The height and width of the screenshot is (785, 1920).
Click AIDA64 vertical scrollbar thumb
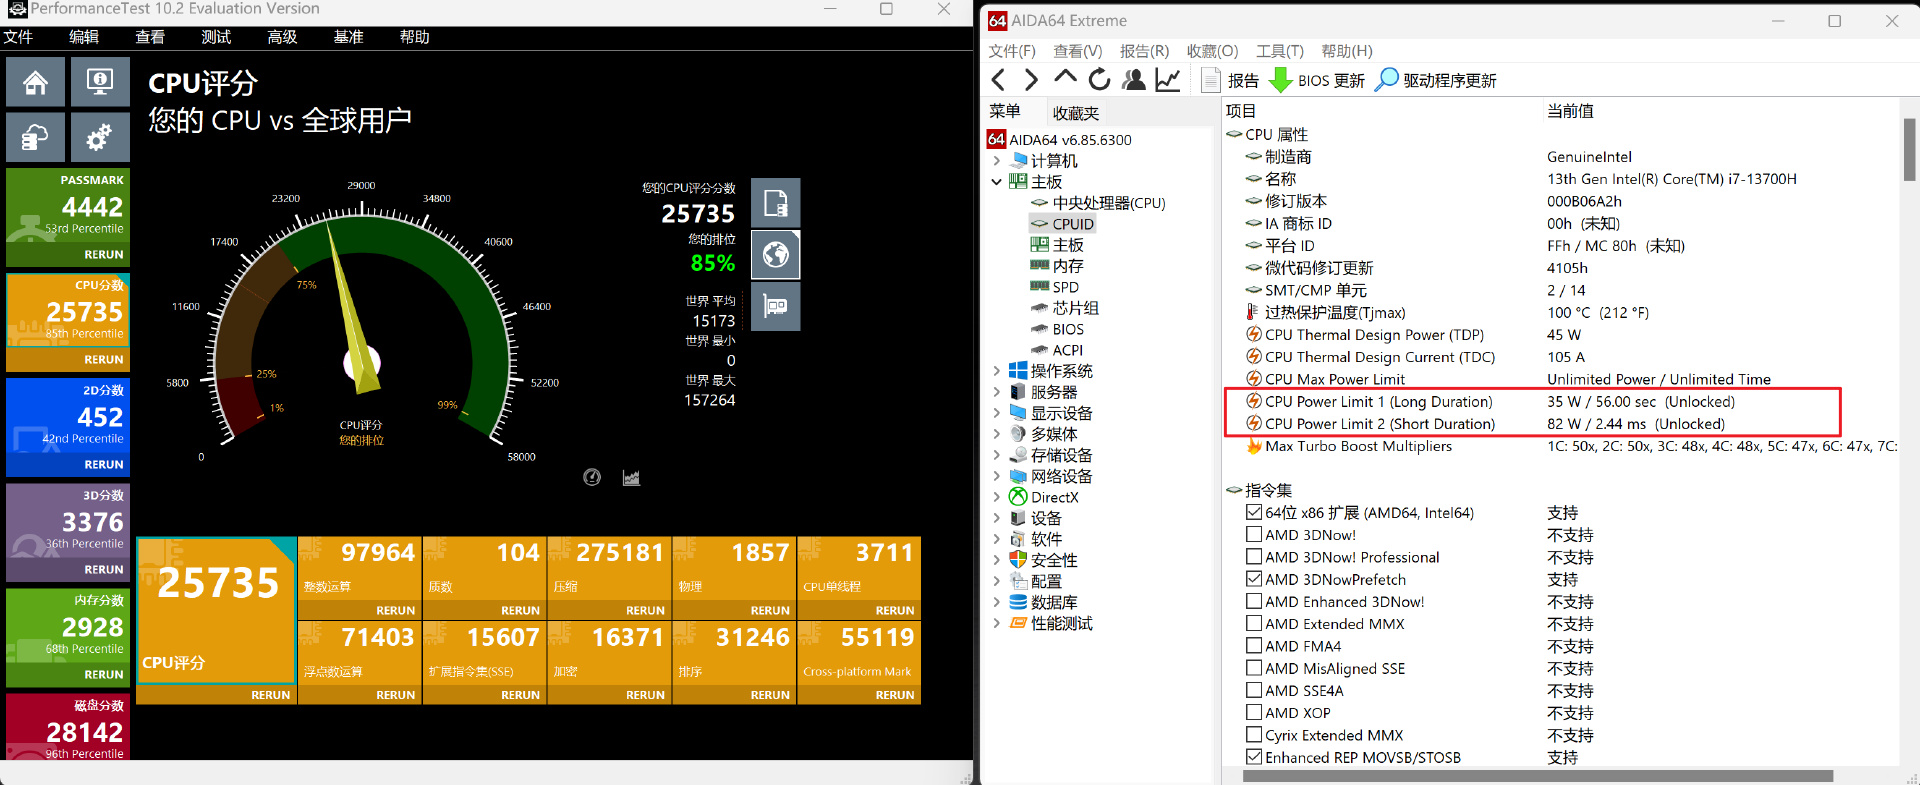click(1909, 149)
